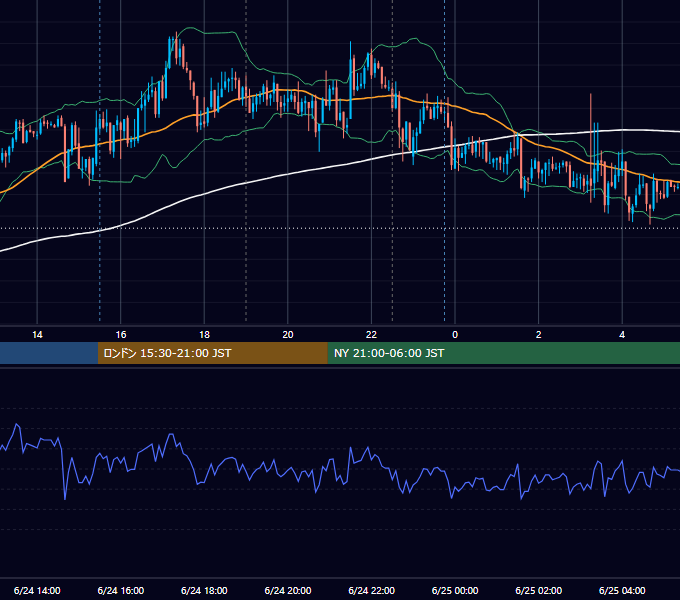This screenshot has height=600, width=680.
Task: Click the 20 hour axis label
Action: (288, 335)
